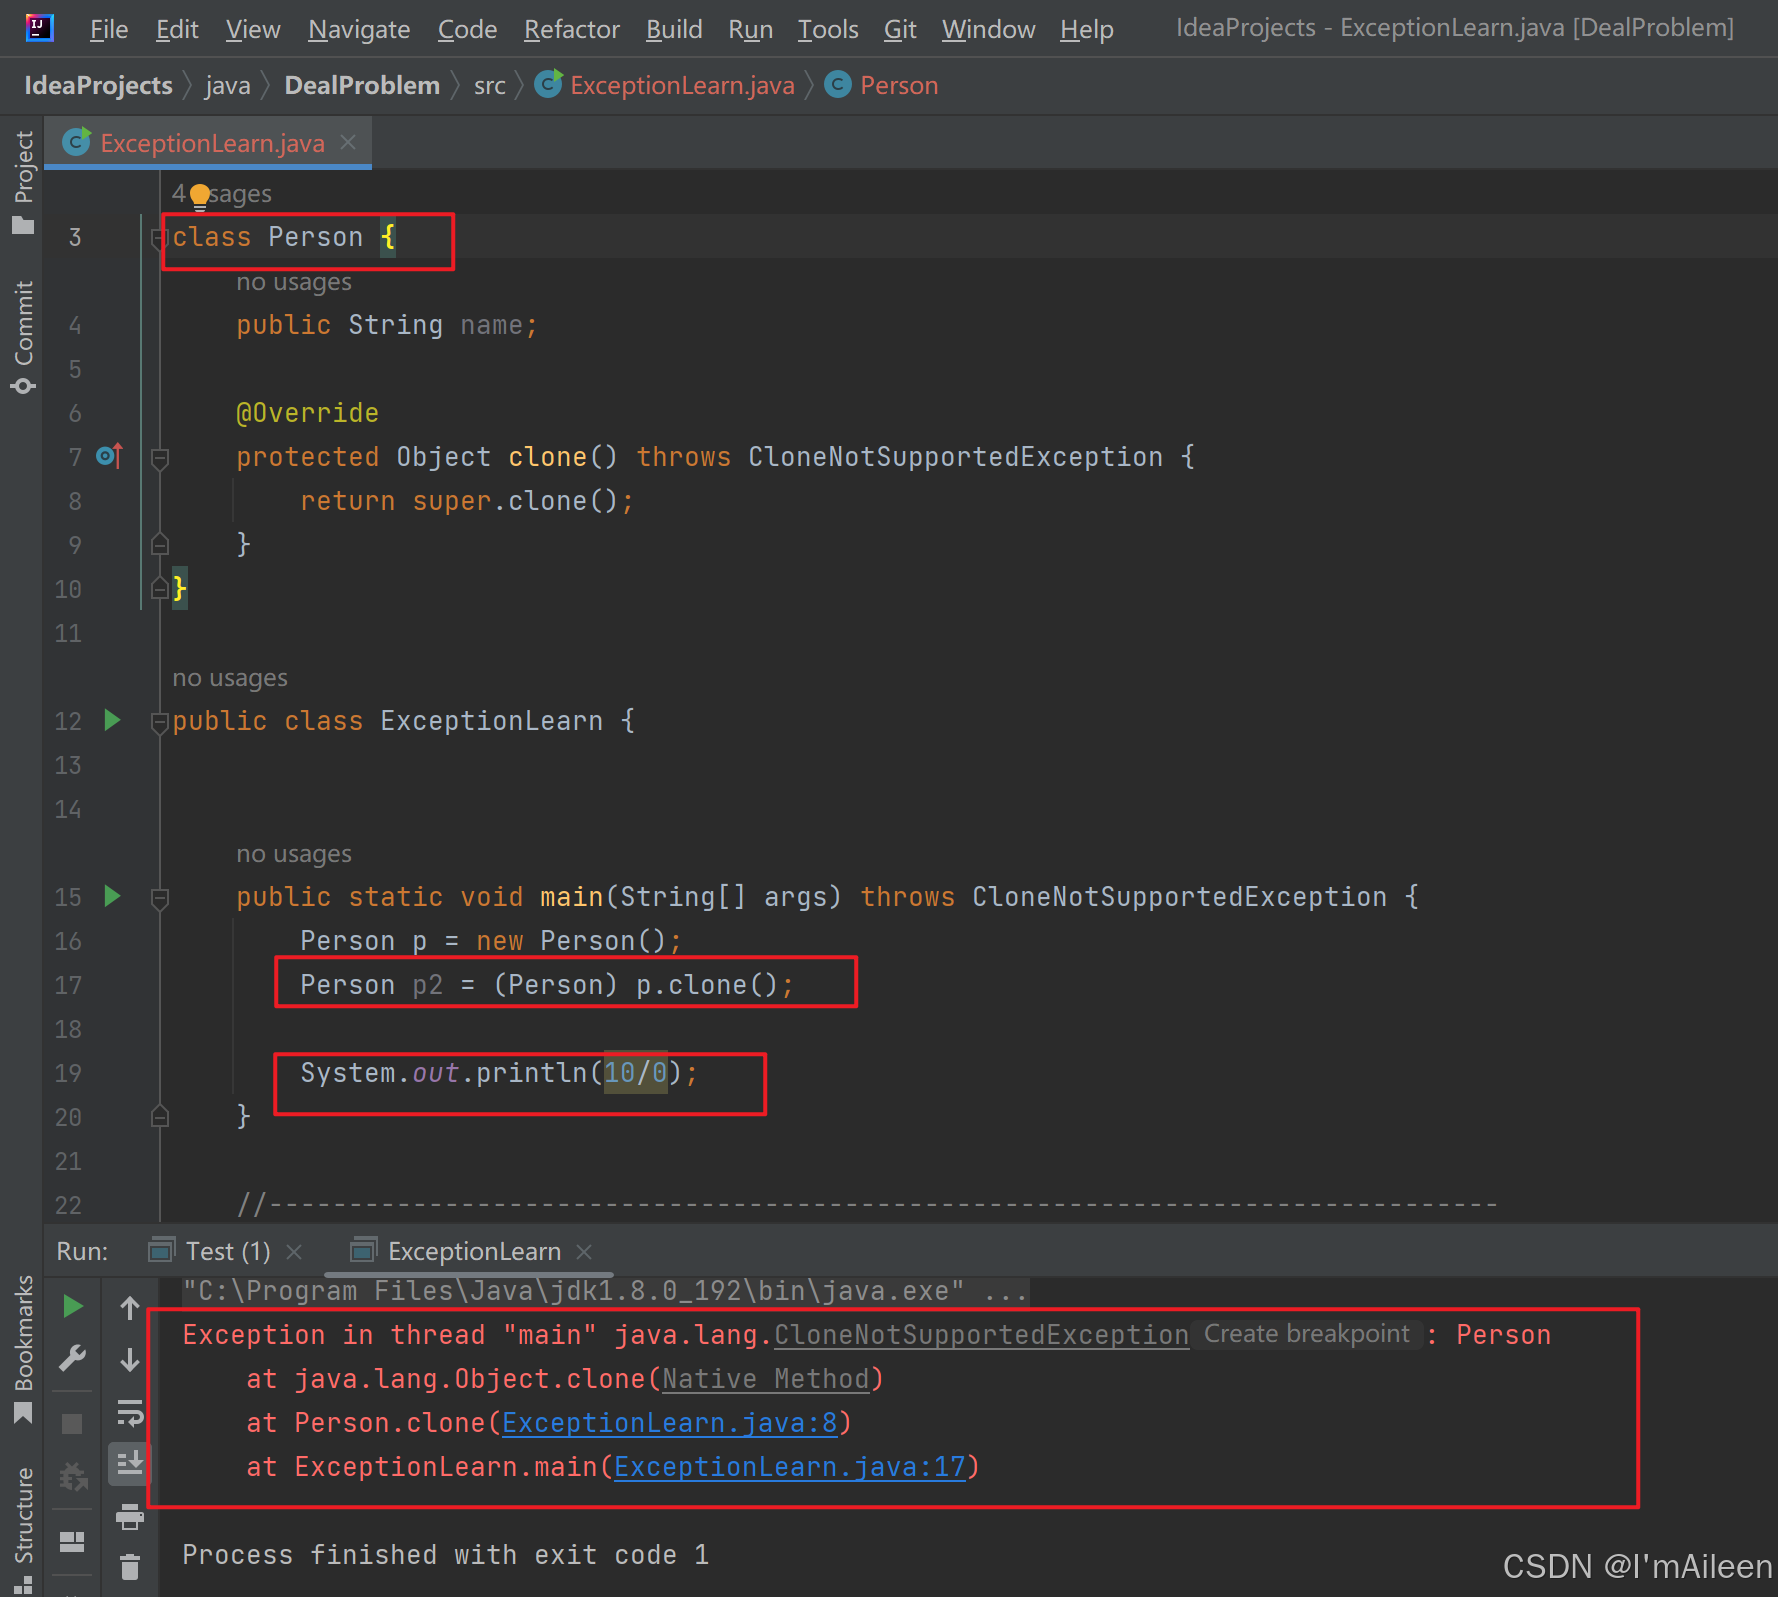Open the Bookmarks tool window

pos(23,1350)
